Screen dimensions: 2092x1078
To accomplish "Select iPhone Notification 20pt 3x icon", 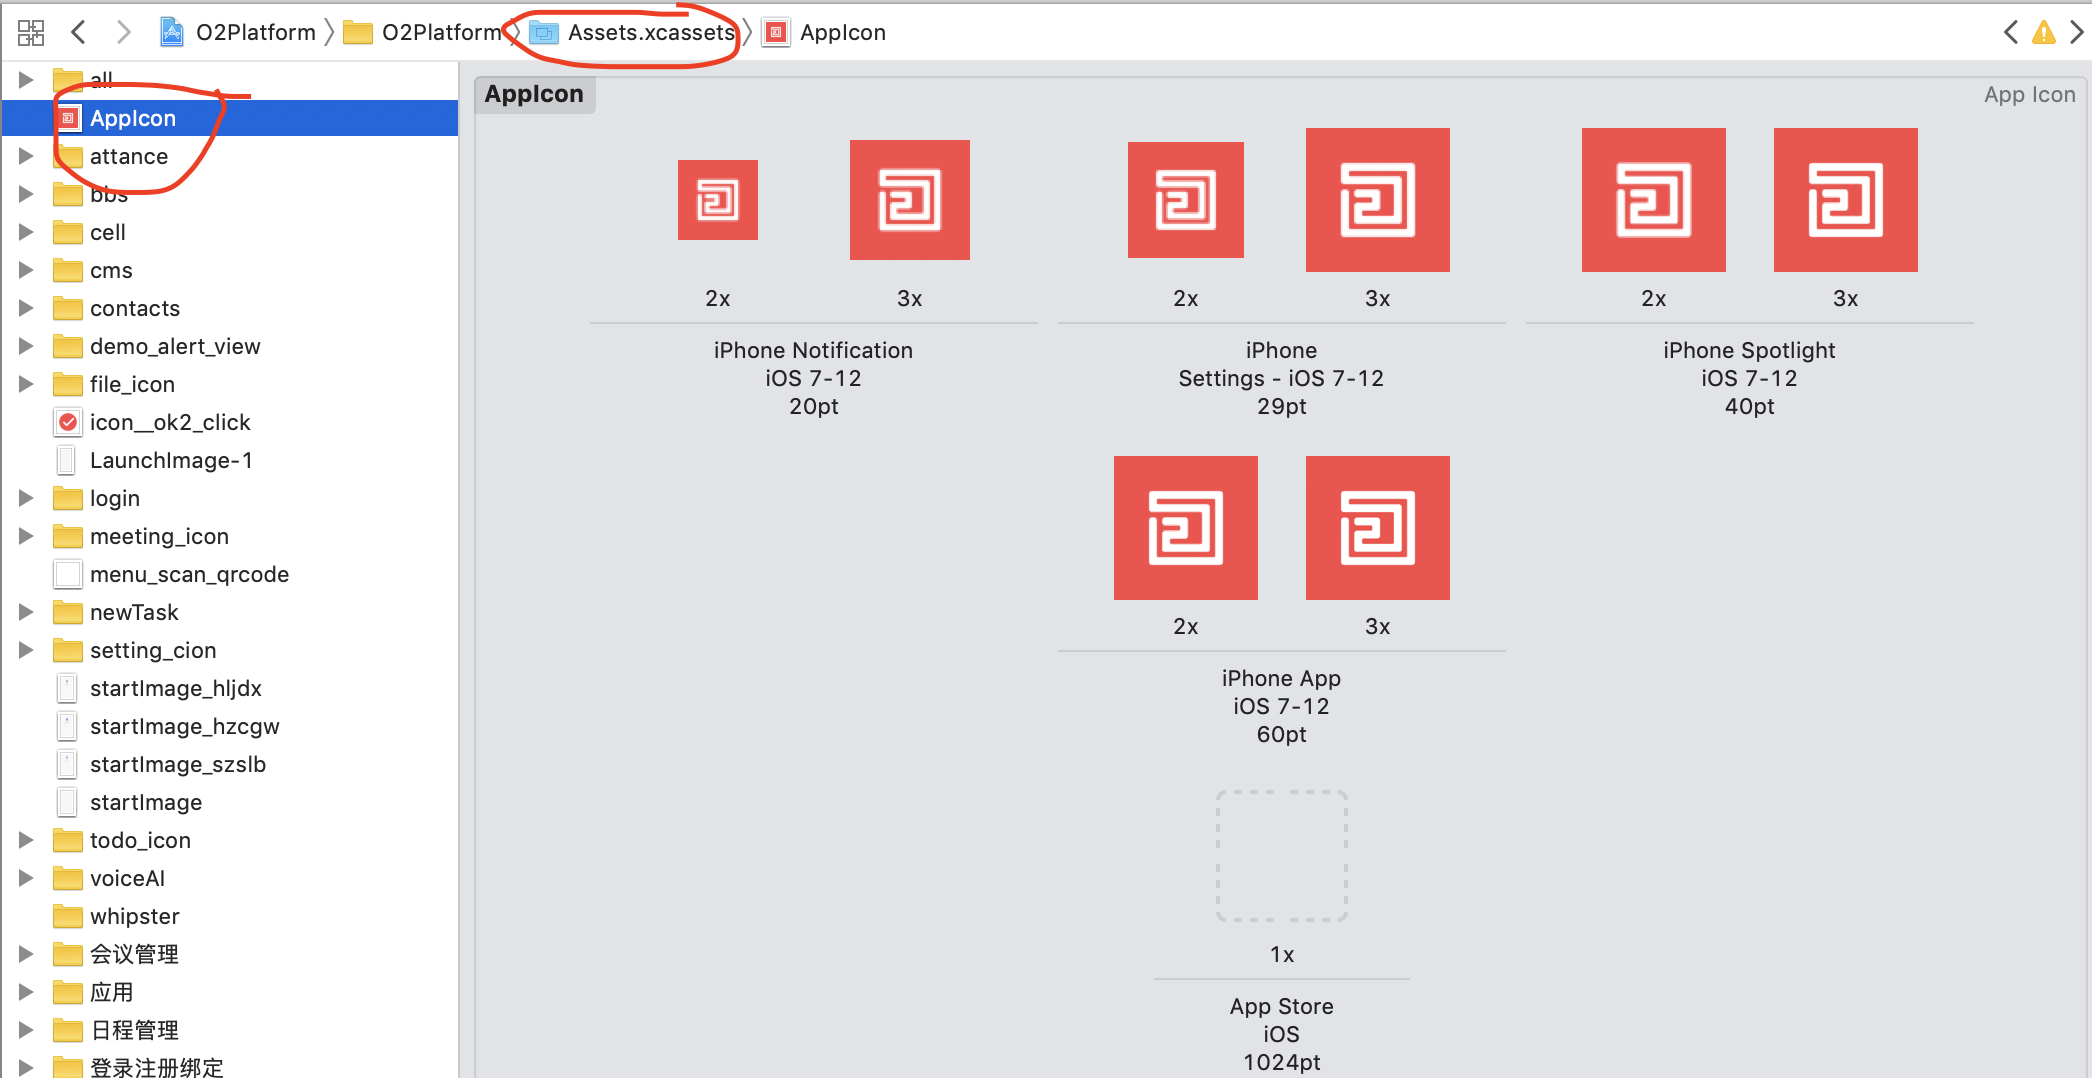I will (910, 200).
